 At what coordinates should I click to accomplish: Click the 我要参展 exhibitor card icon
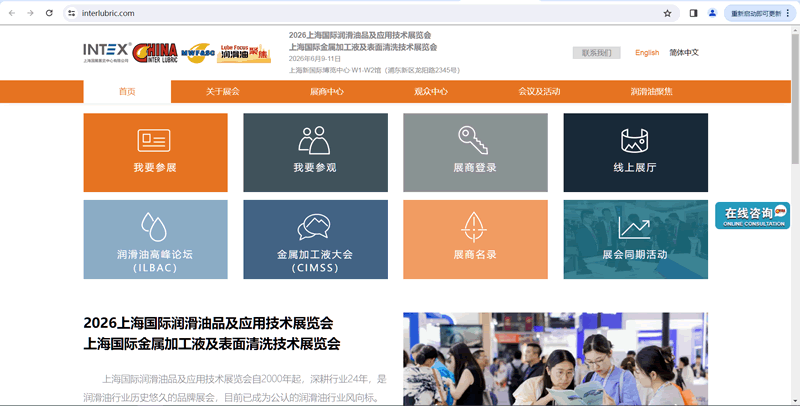(154, 140)
